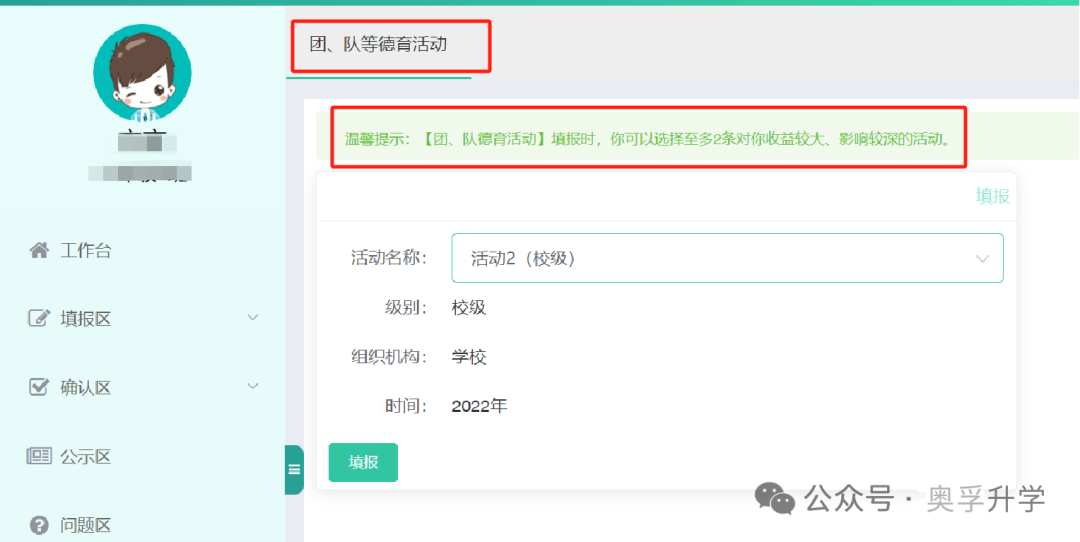Click the green 温馨提示 banner text
The height and width of the screenshot is (542, 1080).
pyautogui.click(x=647, y=139)
